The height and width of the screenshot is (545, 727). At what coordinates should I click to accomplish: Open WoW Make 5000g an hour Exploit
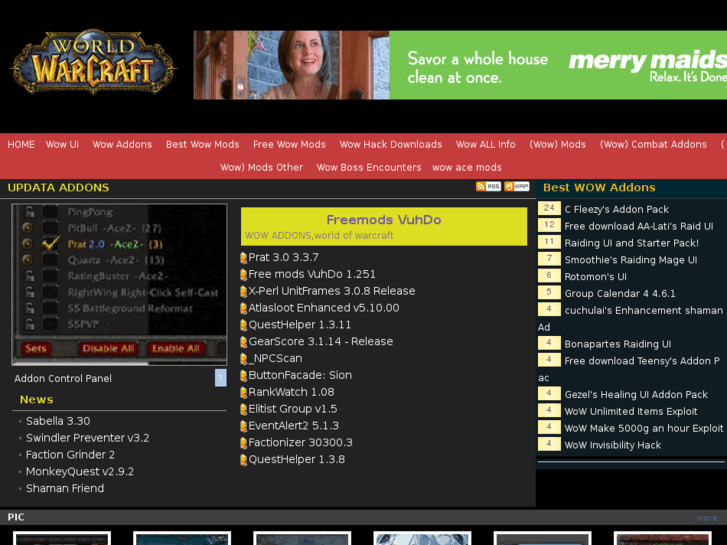tap(644, 428)
